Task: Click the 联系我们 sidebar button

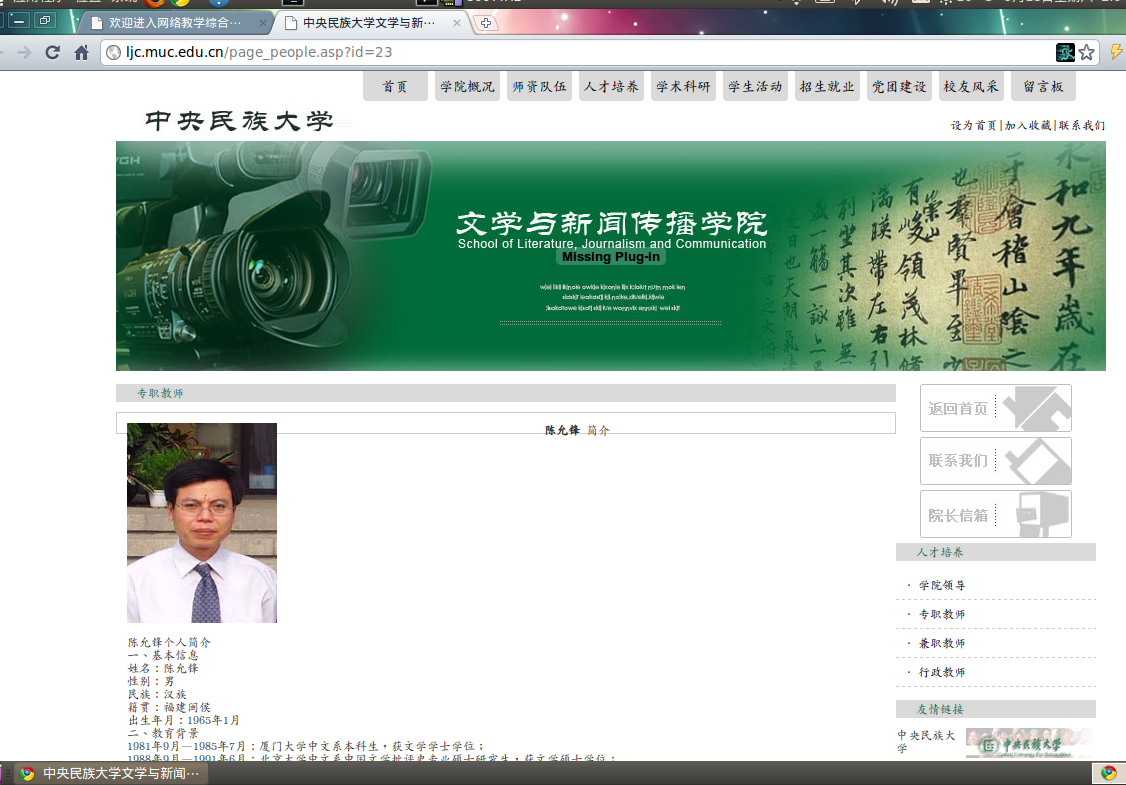Action: pyautogui.click(x=996, y=461)
